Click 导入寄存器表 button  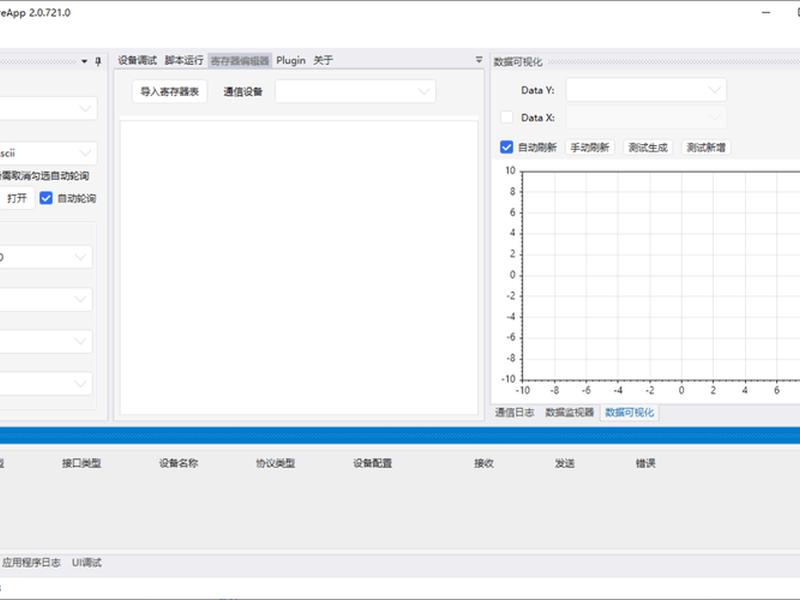(x=169, y=91)
